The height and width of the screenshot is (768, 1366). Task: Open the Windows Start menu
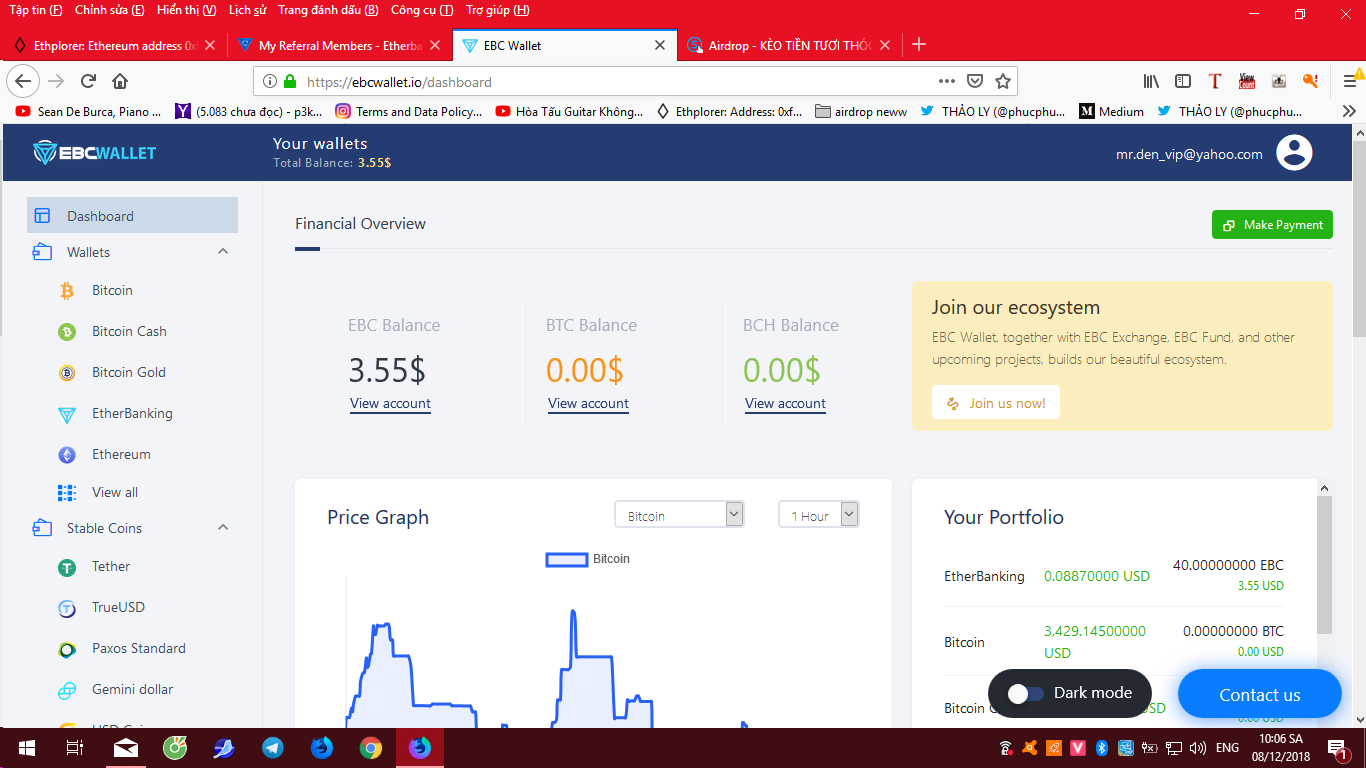[27, 747]
